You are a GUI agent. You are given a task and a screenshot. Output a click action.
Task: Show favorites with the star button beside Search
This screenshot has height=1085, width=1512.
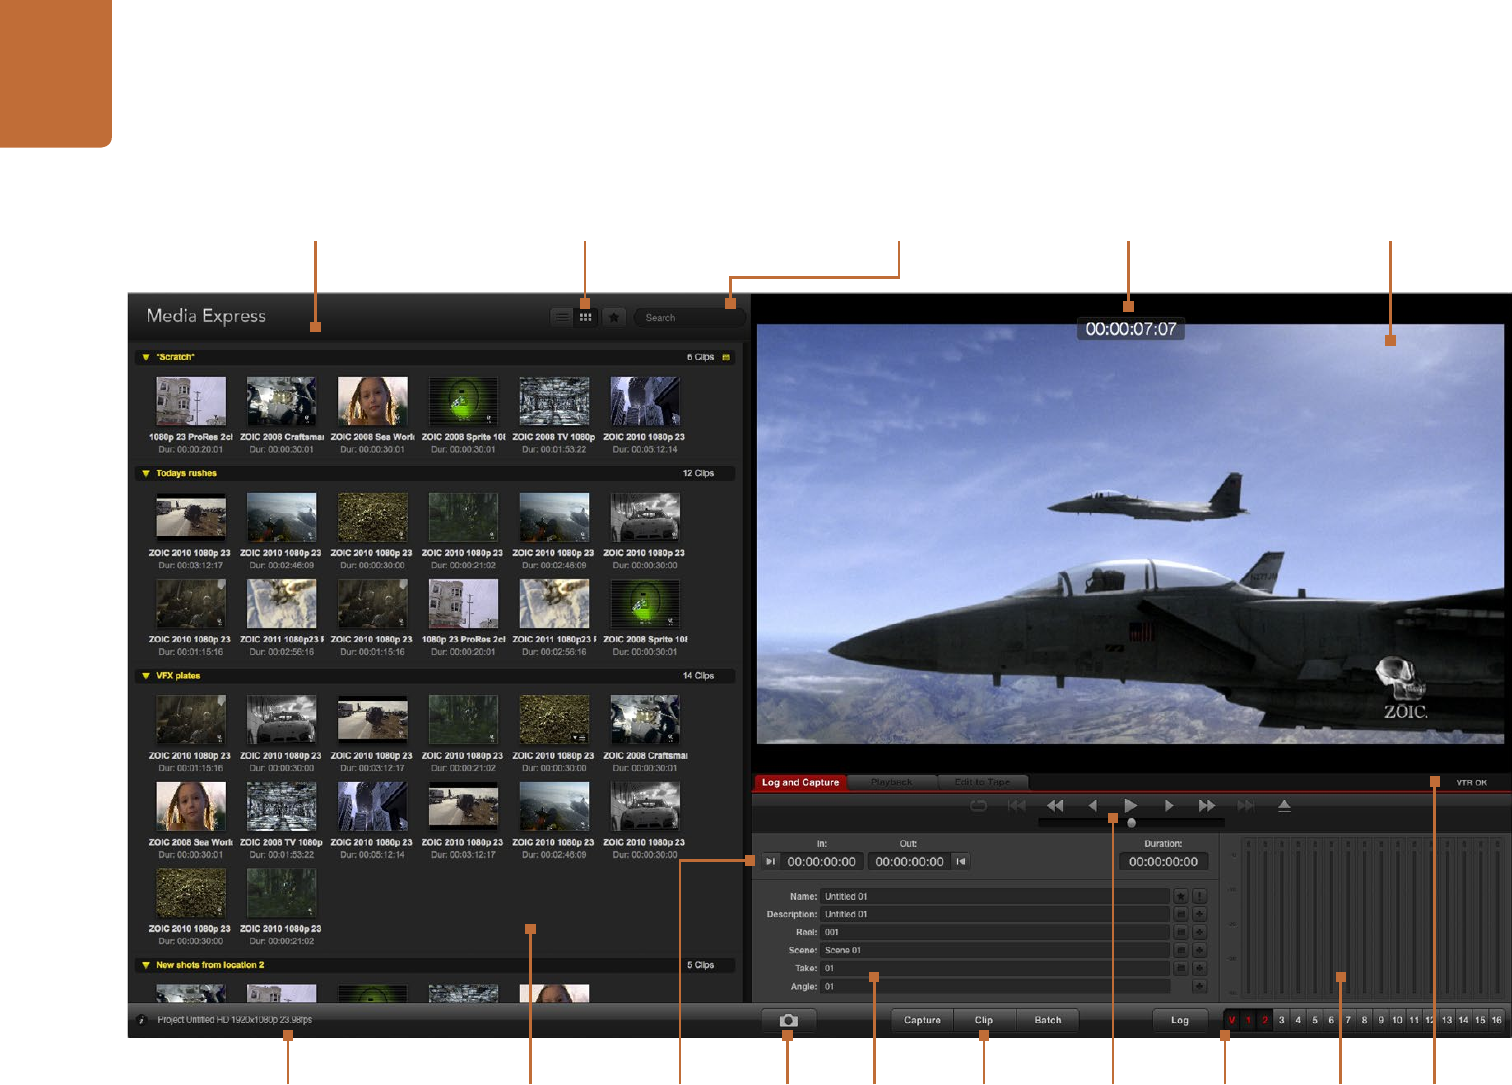[614, 317]
